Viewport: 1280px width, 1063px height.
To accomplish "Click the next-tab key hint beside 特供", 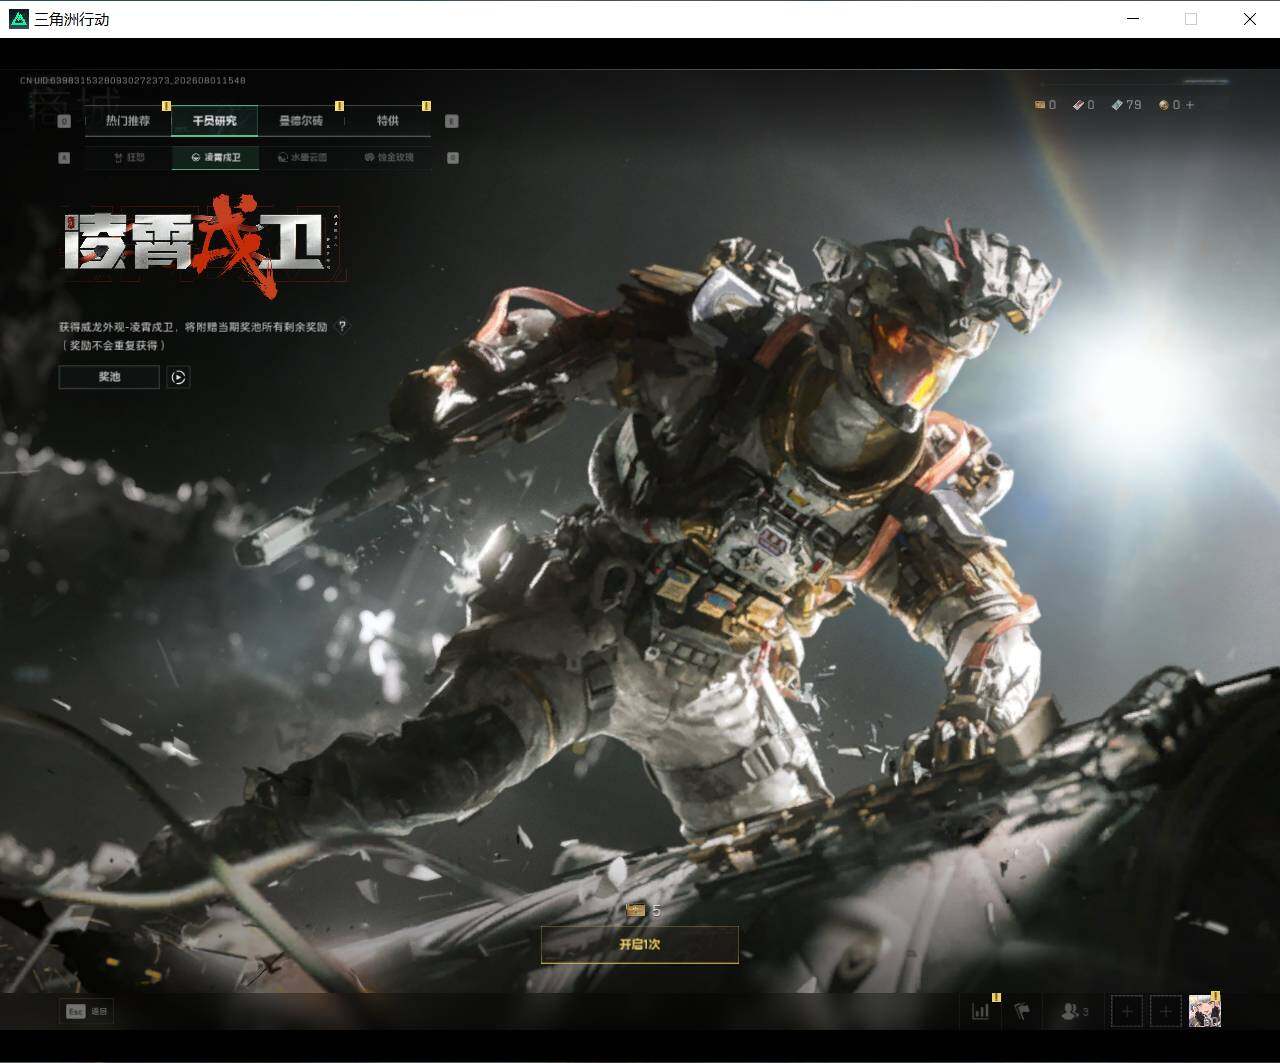I will point(452,121).
